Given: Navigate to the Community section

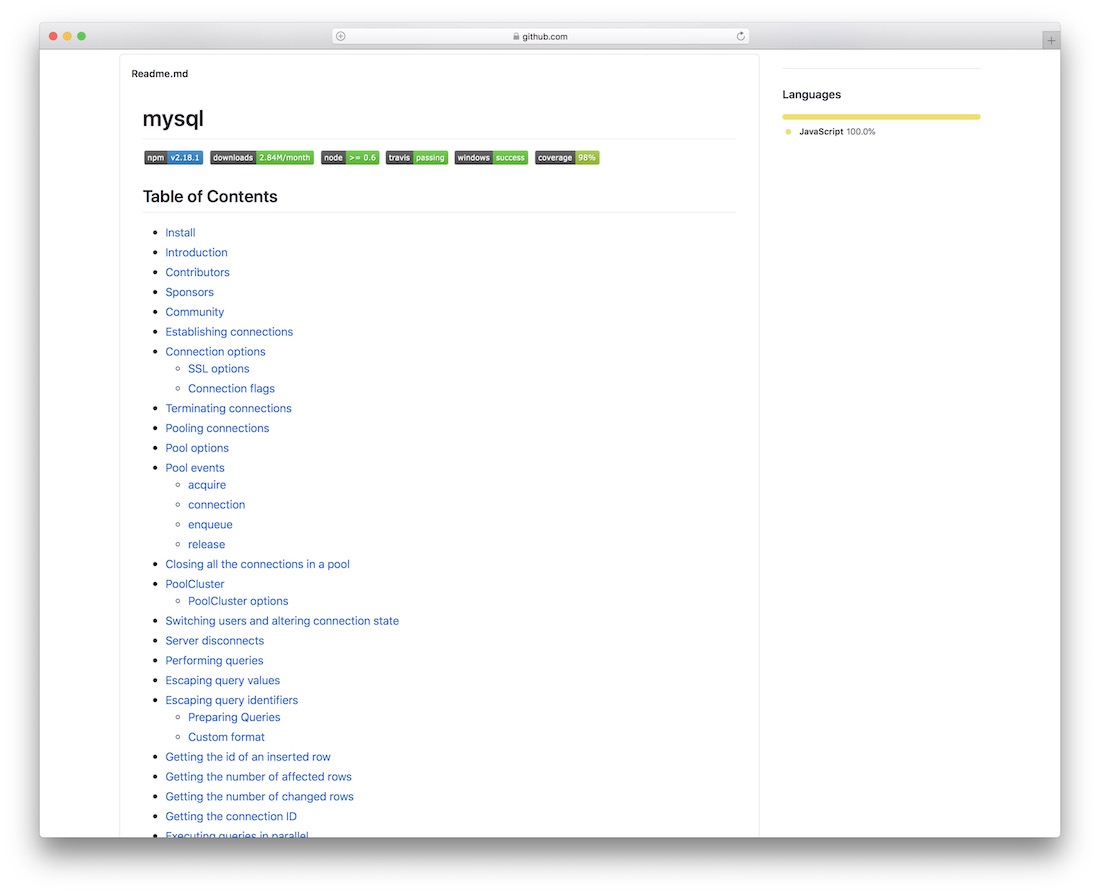Looking at the screenshot, I should point(194,312).
